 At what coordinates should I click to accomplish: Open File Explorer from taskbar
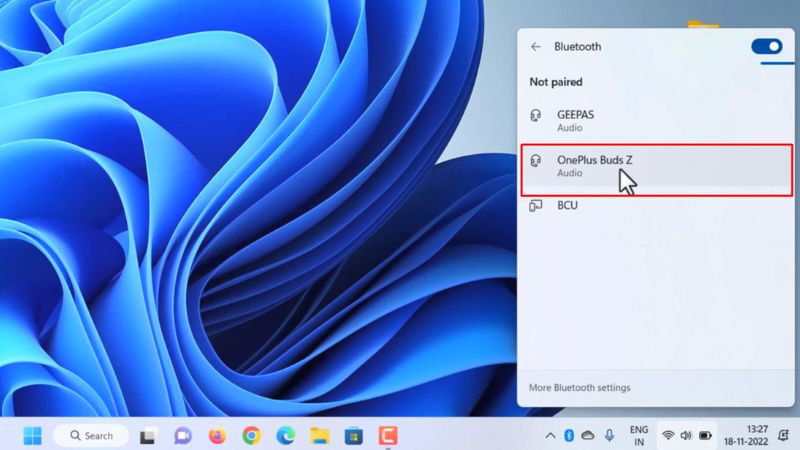point(320,436)
